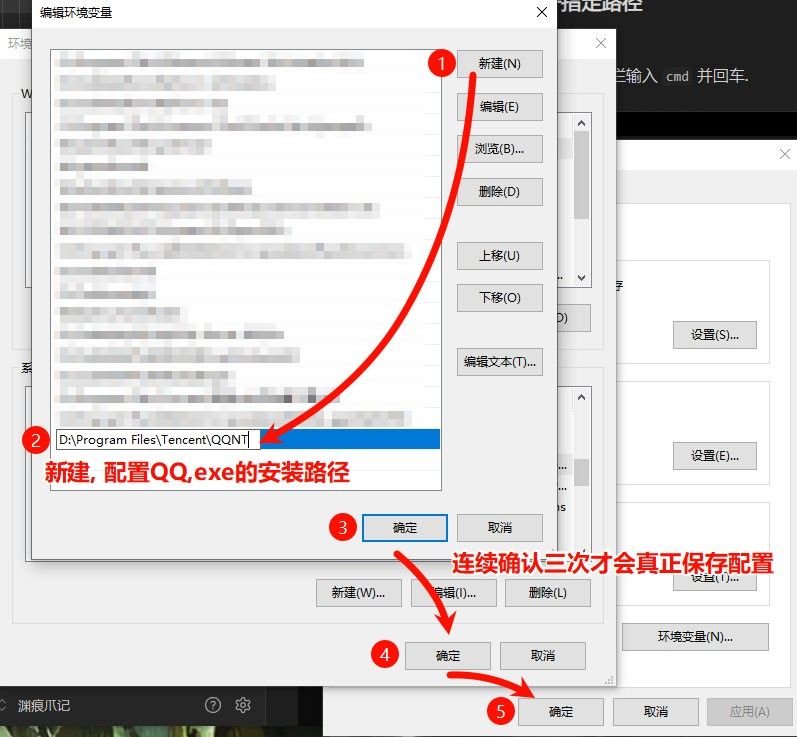797x737 pixels.
Task: Click the 渊痕爪记 label
Action: (x=44, y=705)
